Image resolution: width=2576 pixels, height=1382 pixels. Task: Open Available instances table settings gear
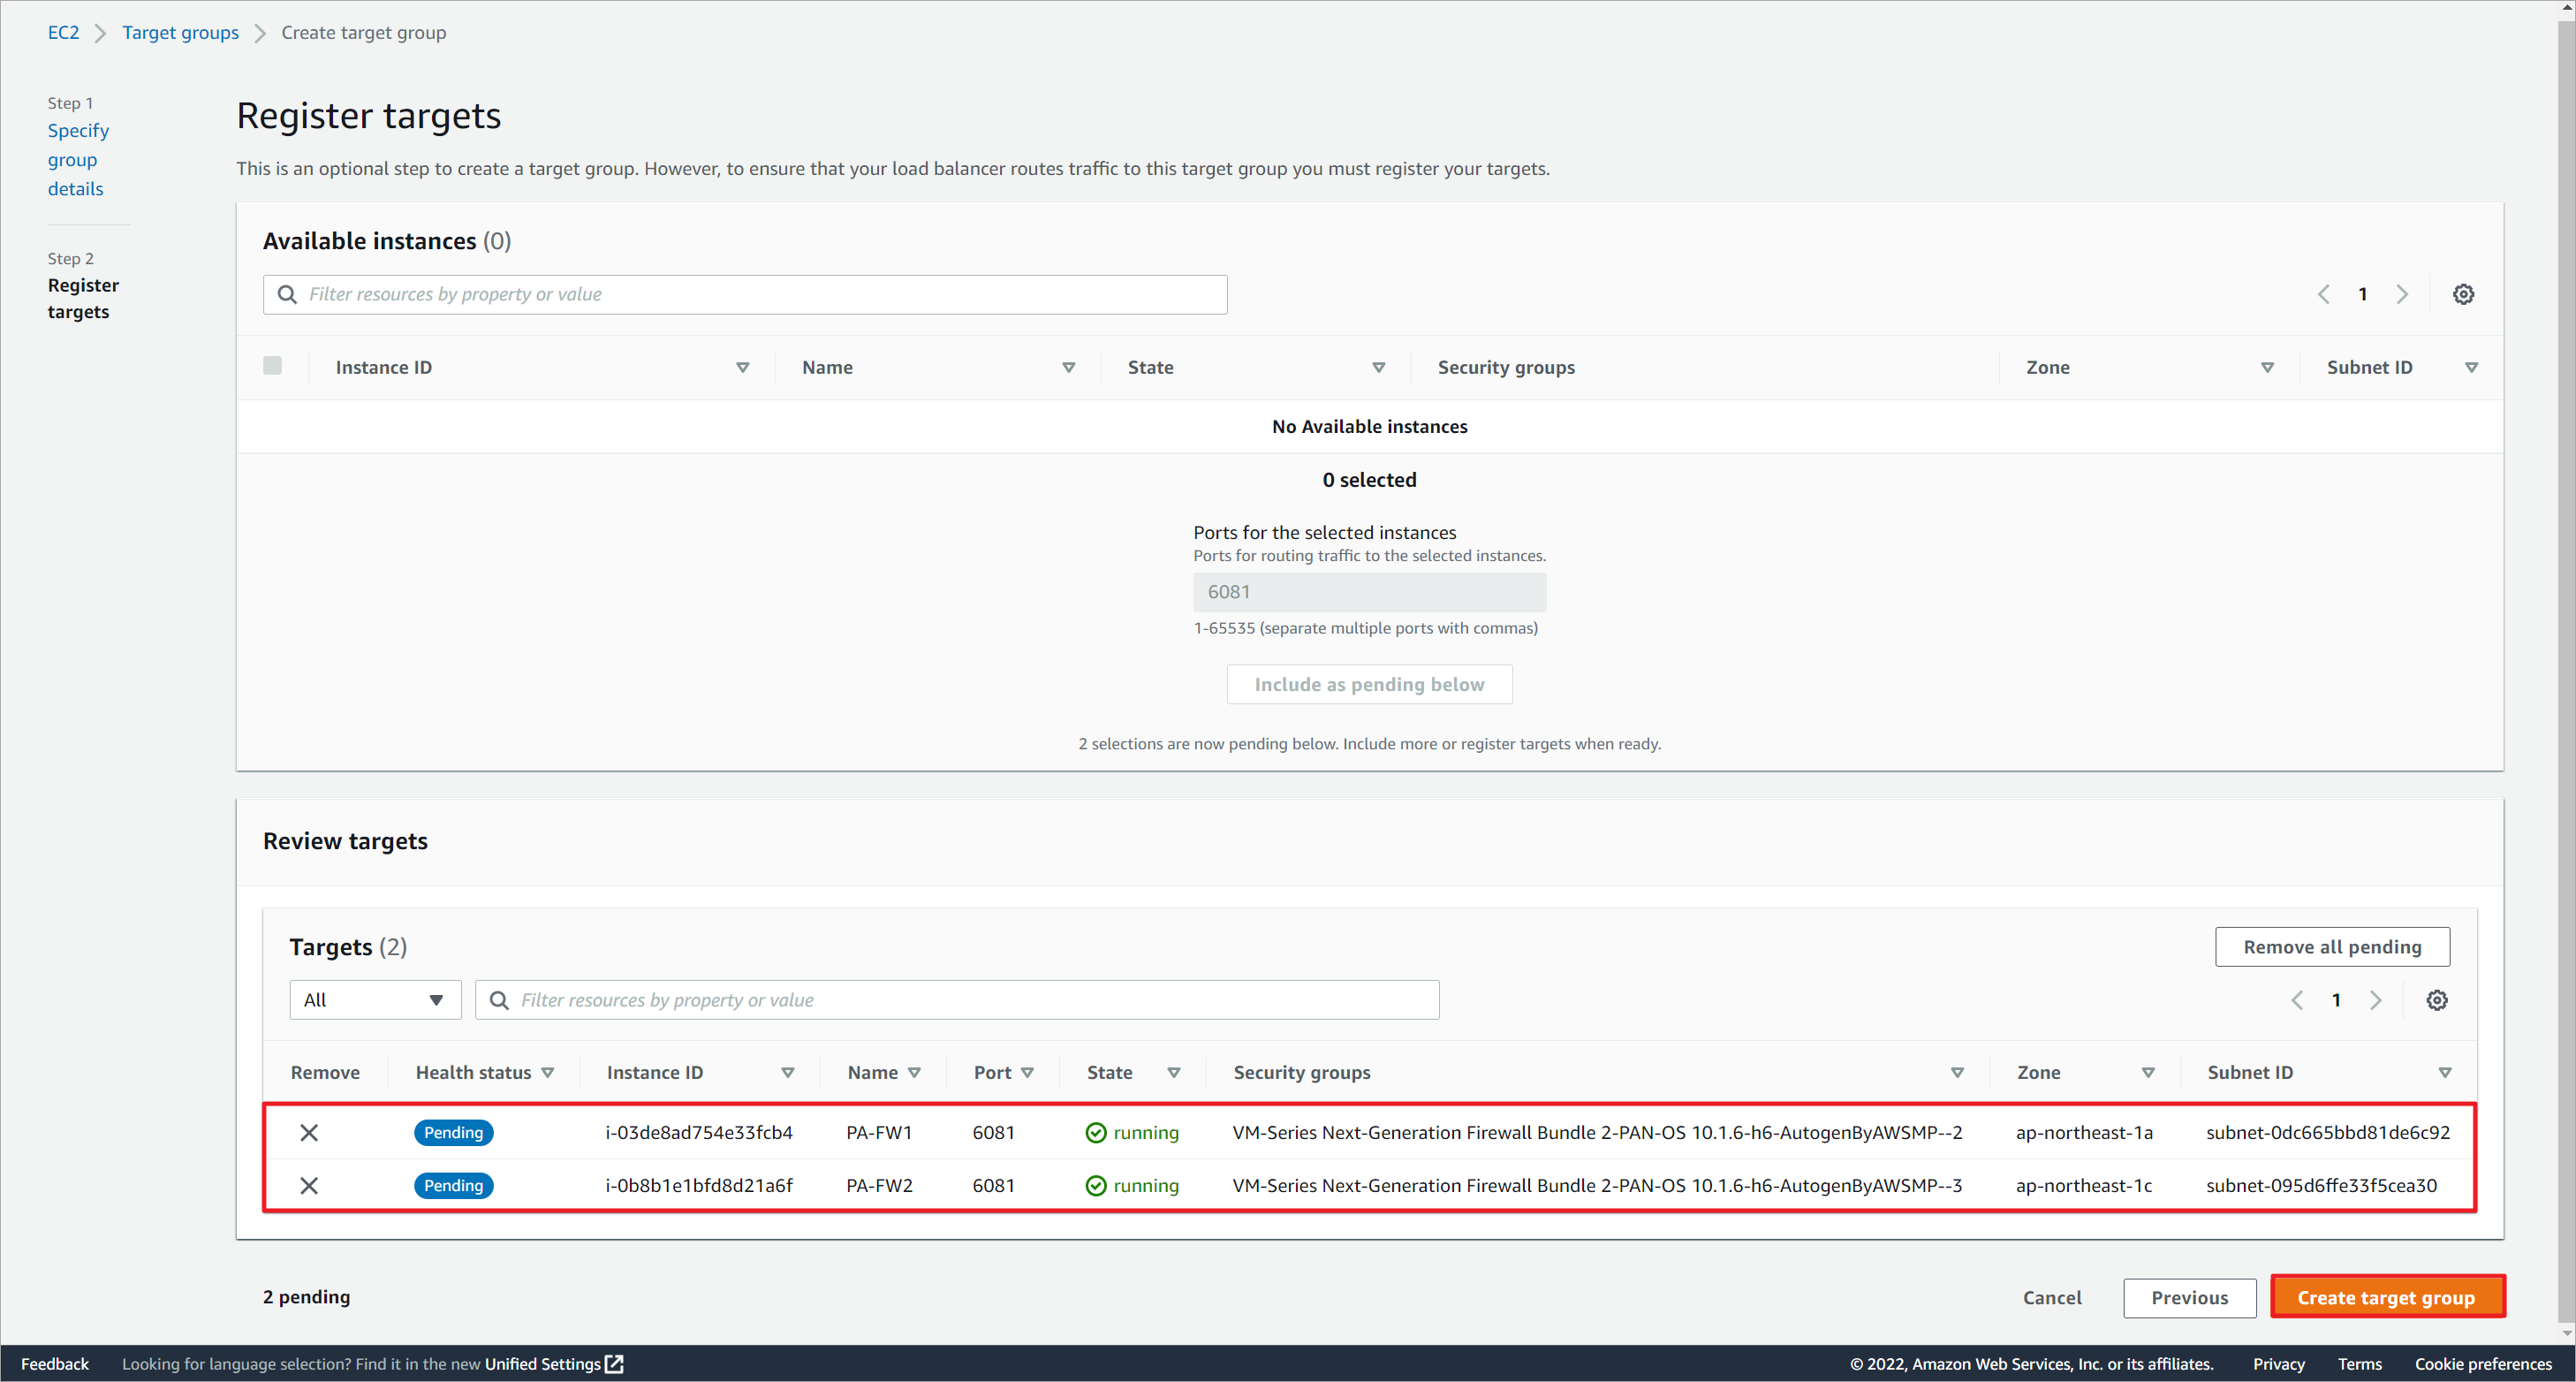[x=2463, y=294]
